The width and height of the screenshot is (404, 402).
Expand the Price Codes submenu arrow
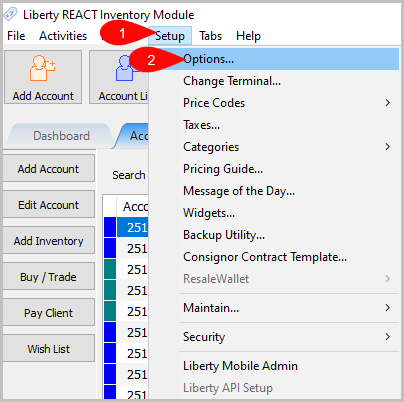387,103
